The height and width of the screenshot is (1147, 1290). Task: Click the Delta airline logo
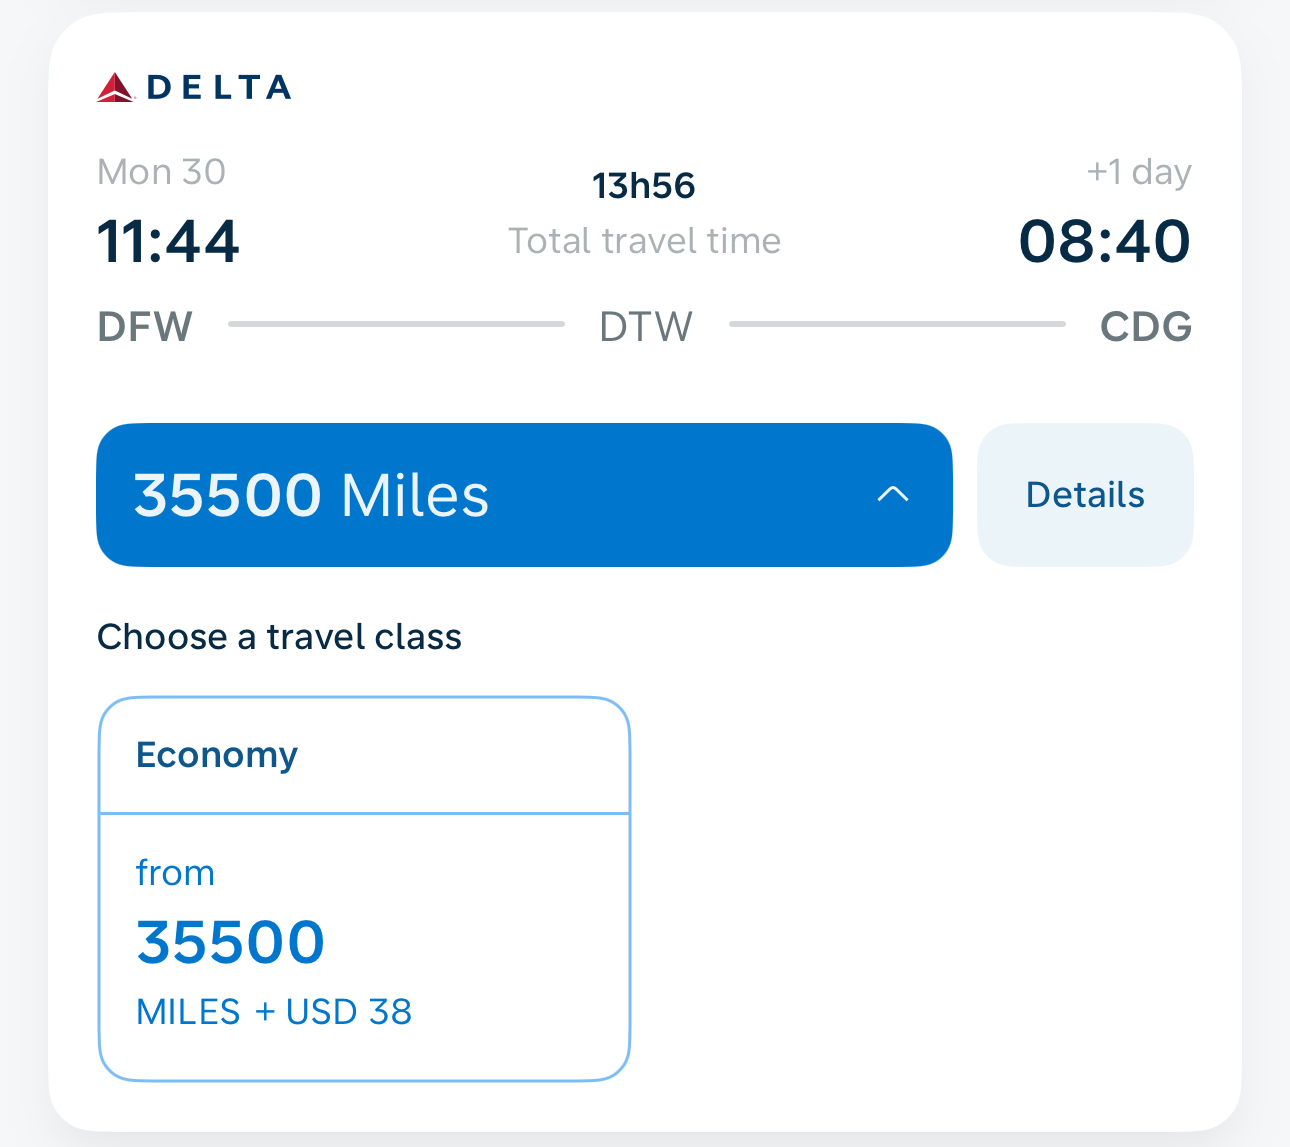point(194,88)
